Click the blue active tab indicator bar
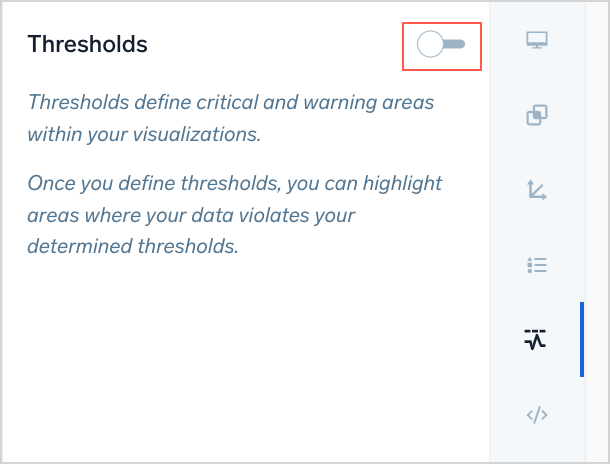Viewport: 610px width, 464px height. [581, 340]
